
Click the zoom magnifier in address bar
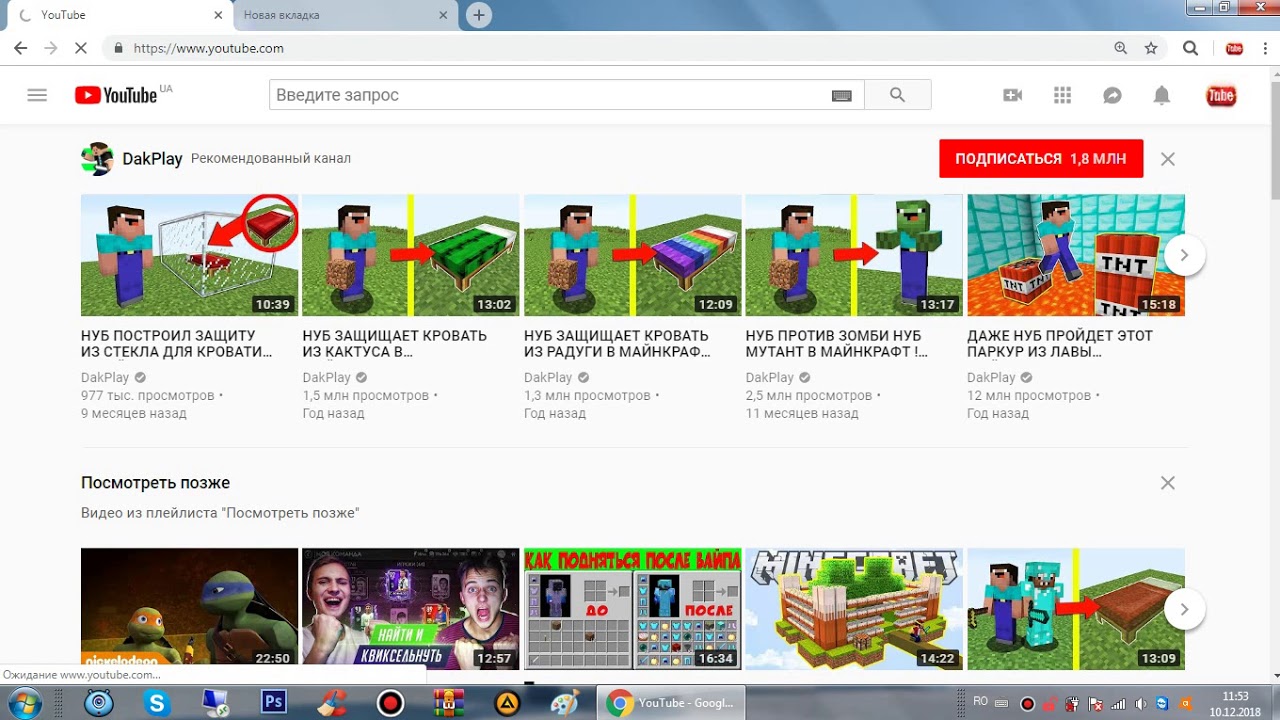[1121, 48]
